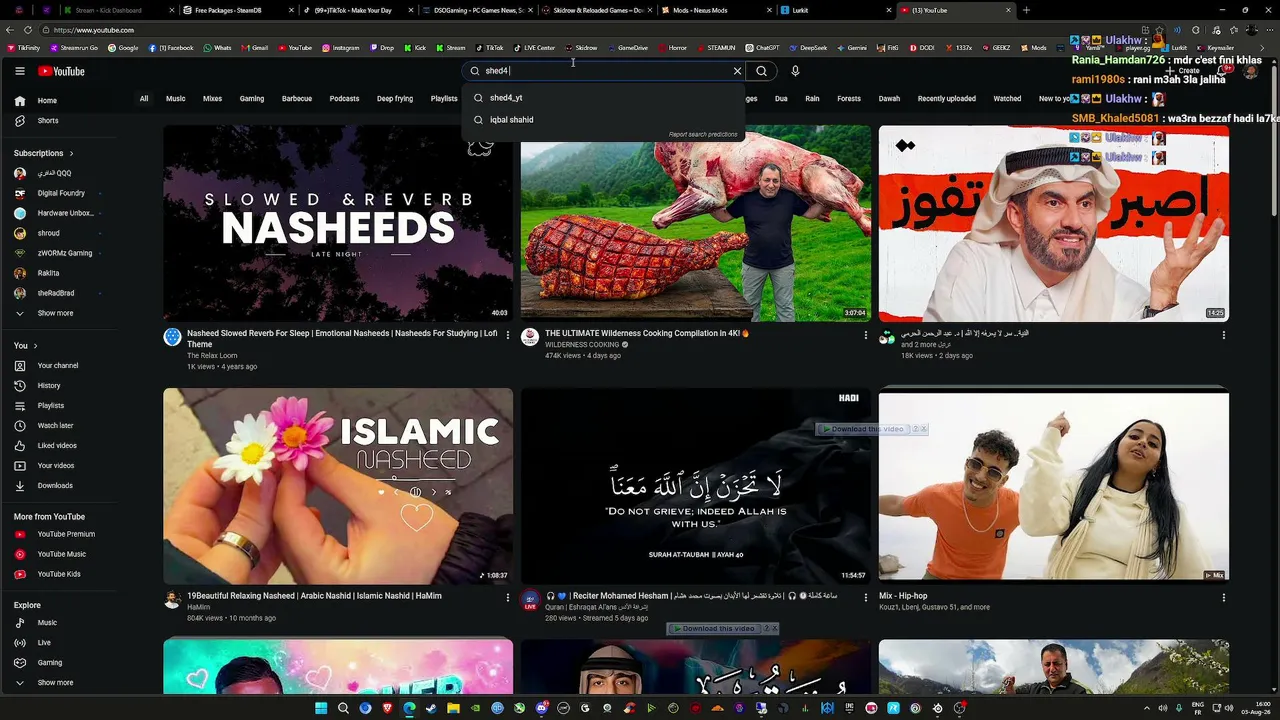The image size is (1280, 720).
Task: Expand the You section header
Action: tap(26, 346)
